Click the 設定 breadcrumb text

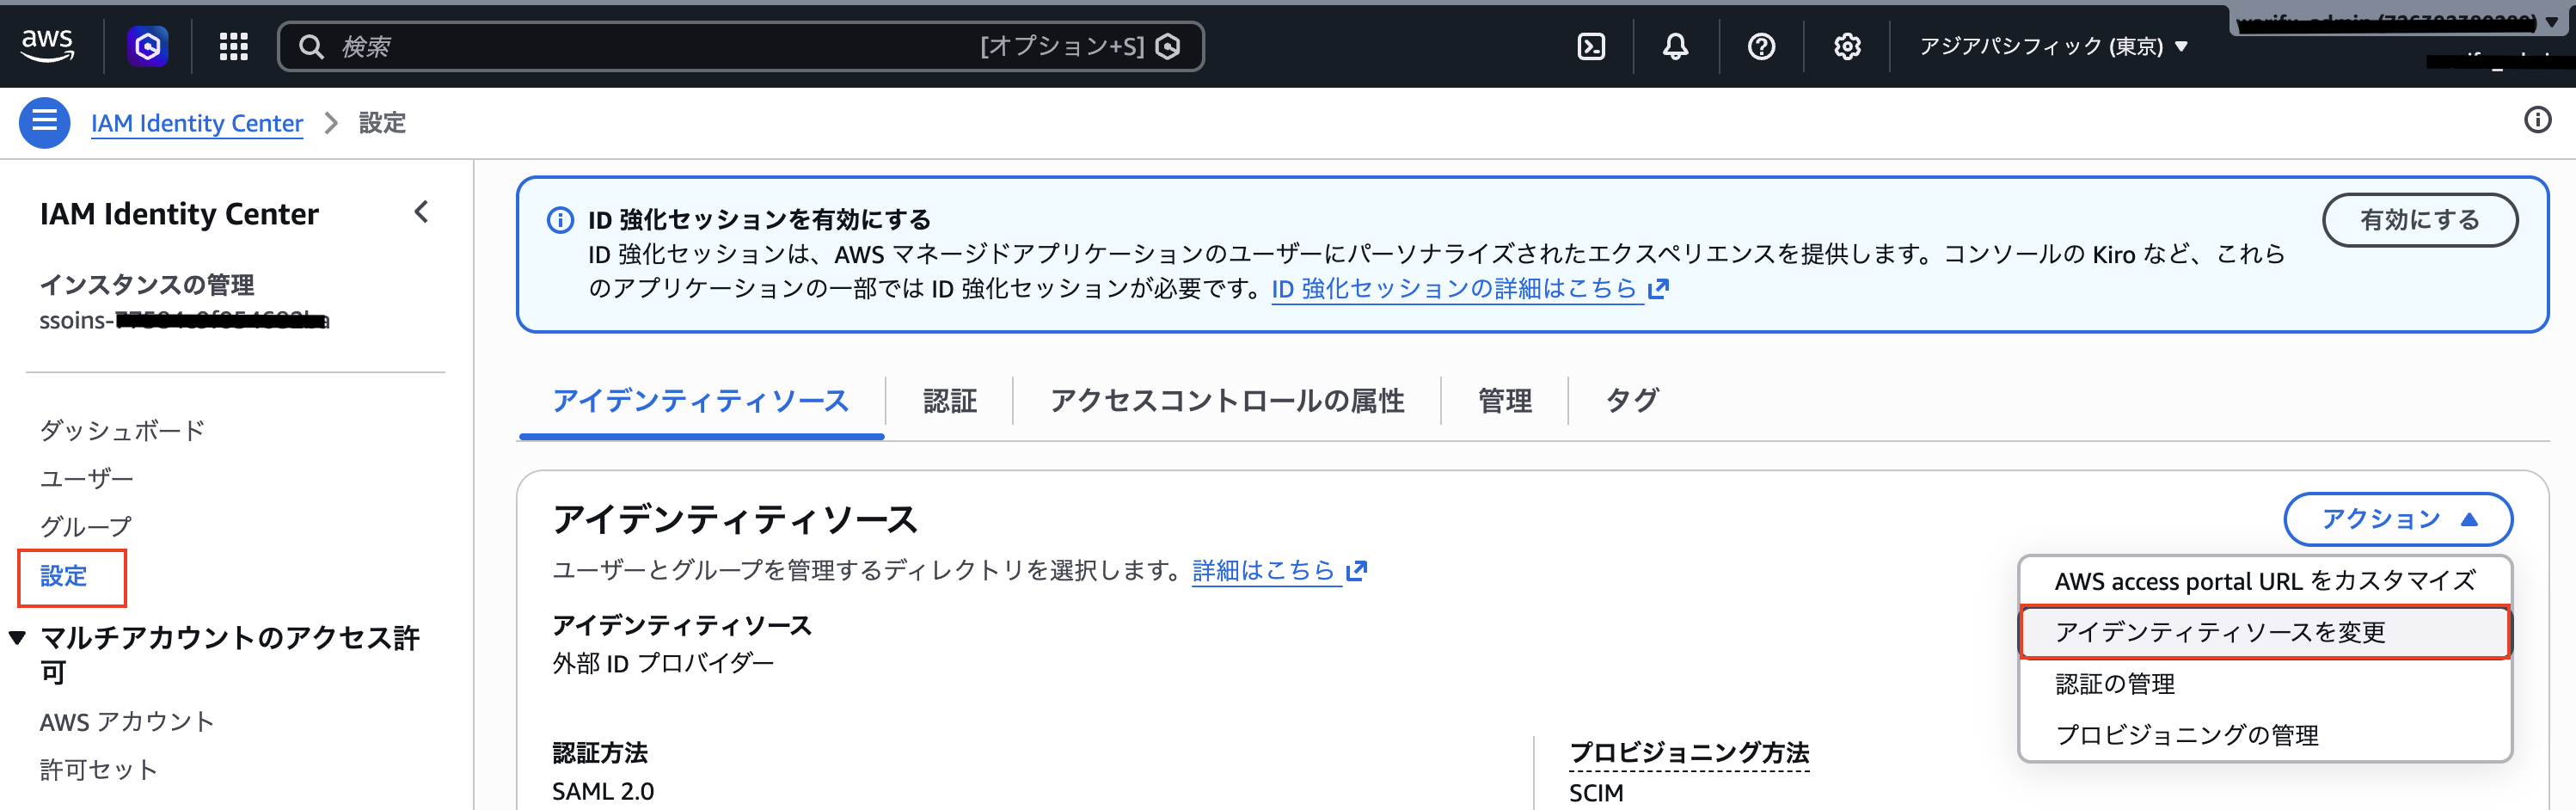pyautogui.click(x=382, y=123)
